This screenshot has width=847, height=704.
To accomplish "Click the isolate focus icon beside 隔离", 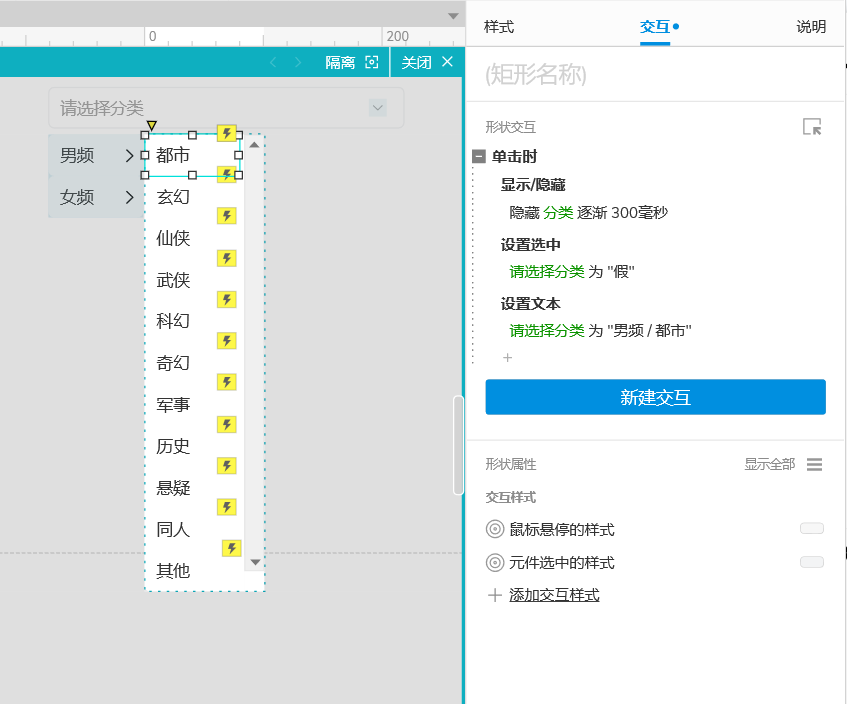I will pyautogui.click(x=372, y=62).
